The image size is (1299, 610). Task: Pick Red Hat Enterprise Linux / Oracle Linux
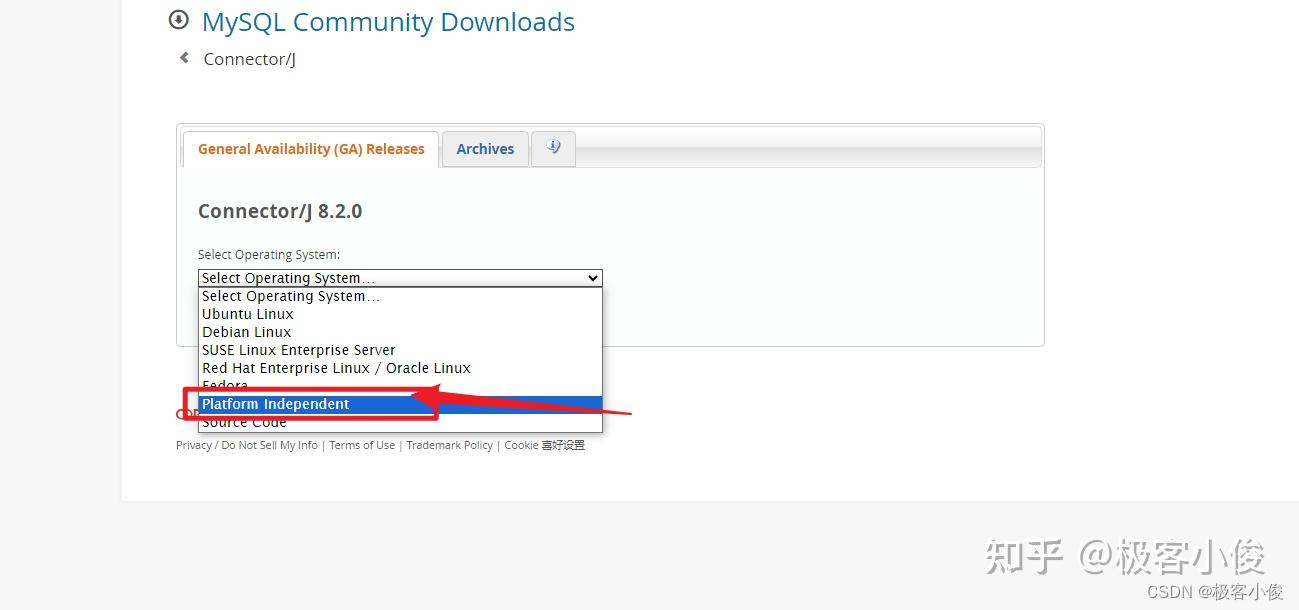point(336,367)
